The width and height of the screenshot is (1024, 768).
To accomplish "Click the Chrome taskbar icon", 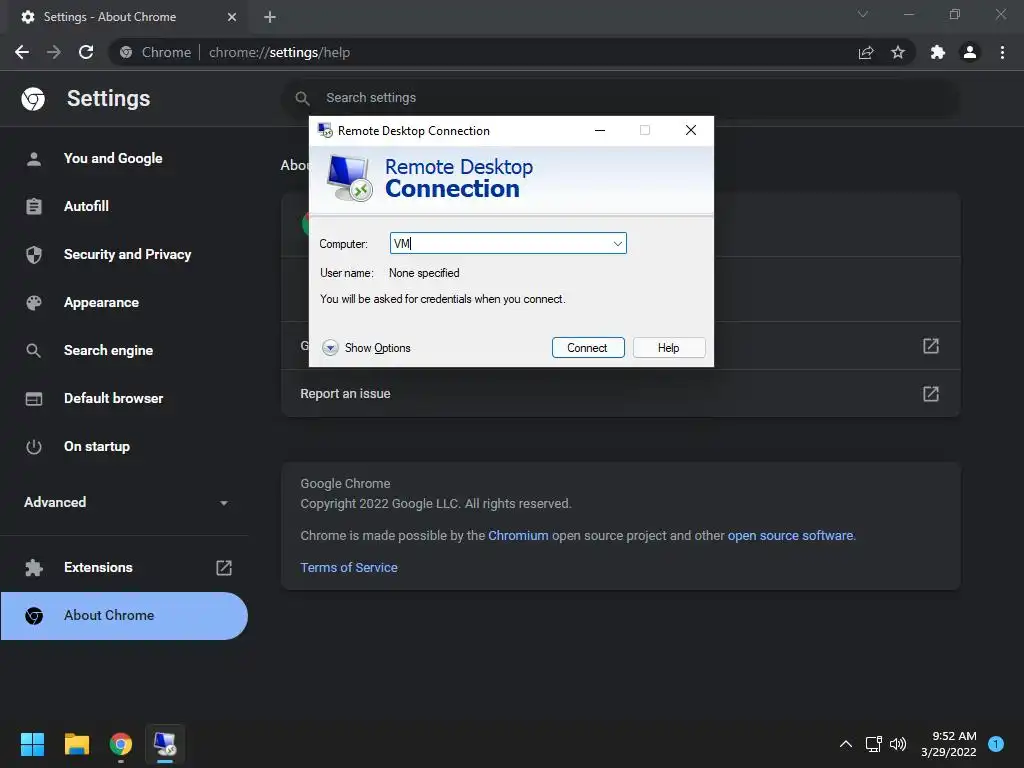I will (121, 744).
